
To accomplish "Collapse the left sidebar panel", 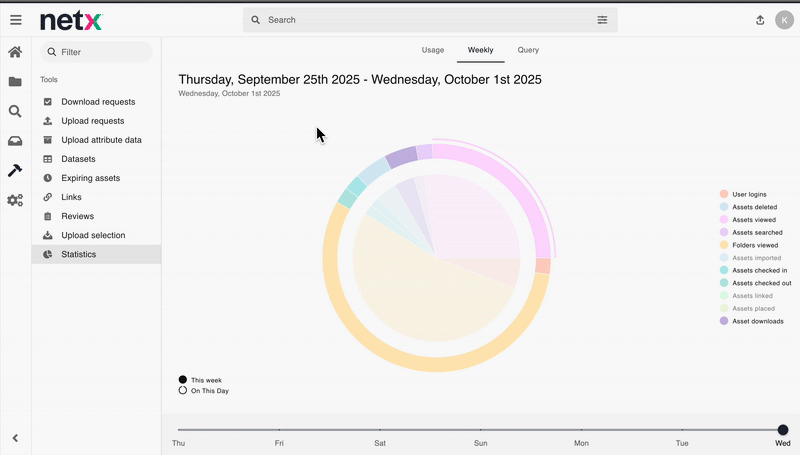I will tap(15, 438).
